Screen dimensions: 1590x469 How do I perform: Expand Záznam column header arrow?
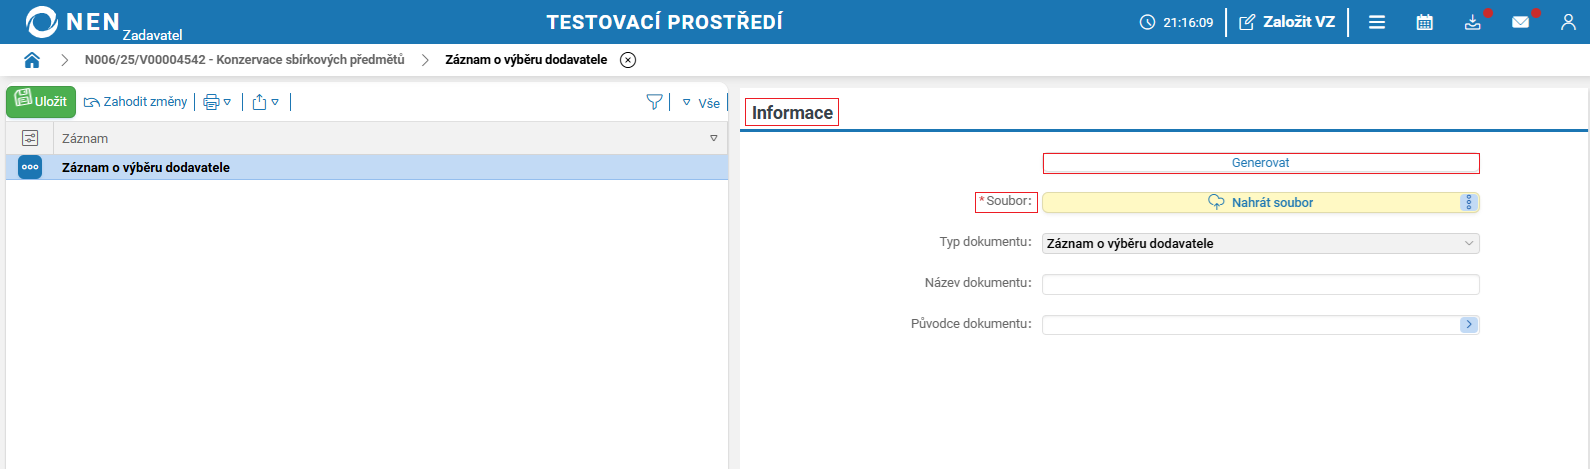point(714,138)
